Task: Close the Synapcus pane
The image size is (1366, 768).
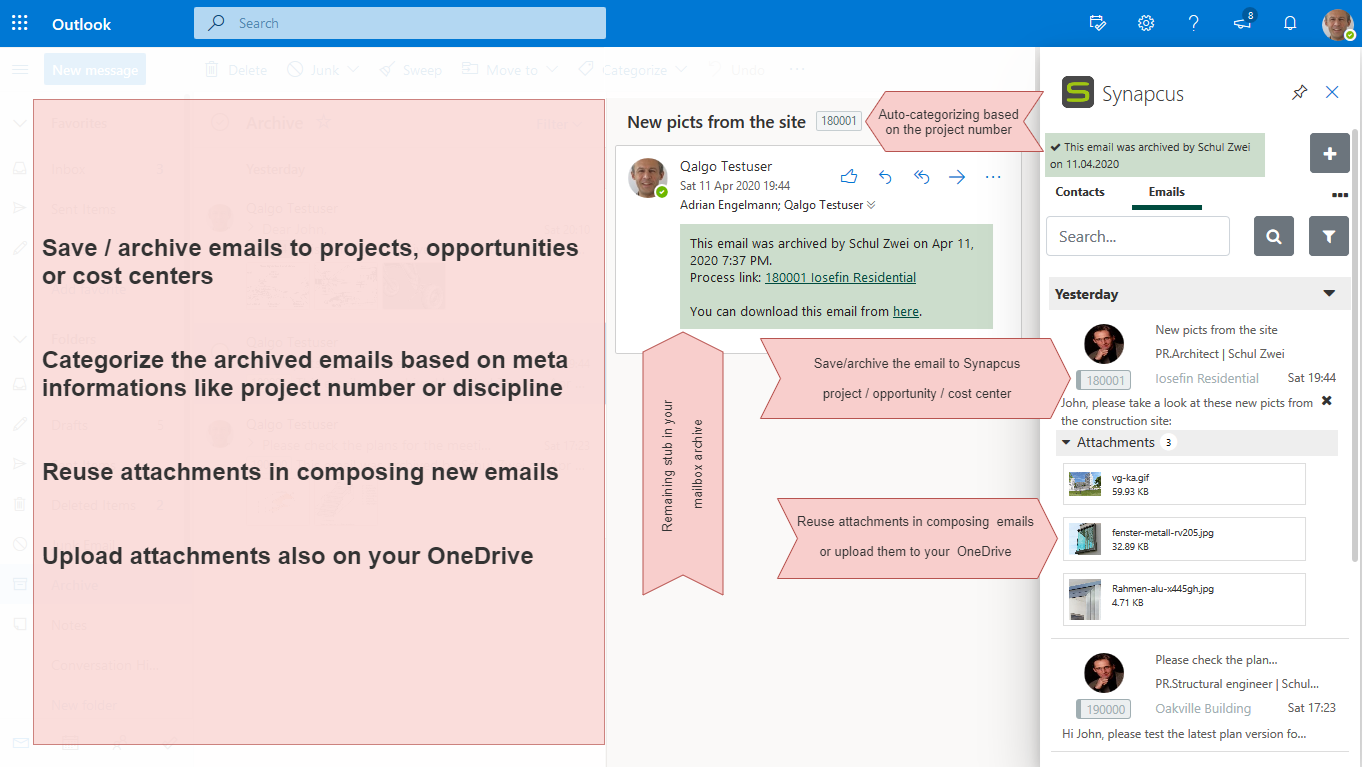Action: click(1332, 92)
